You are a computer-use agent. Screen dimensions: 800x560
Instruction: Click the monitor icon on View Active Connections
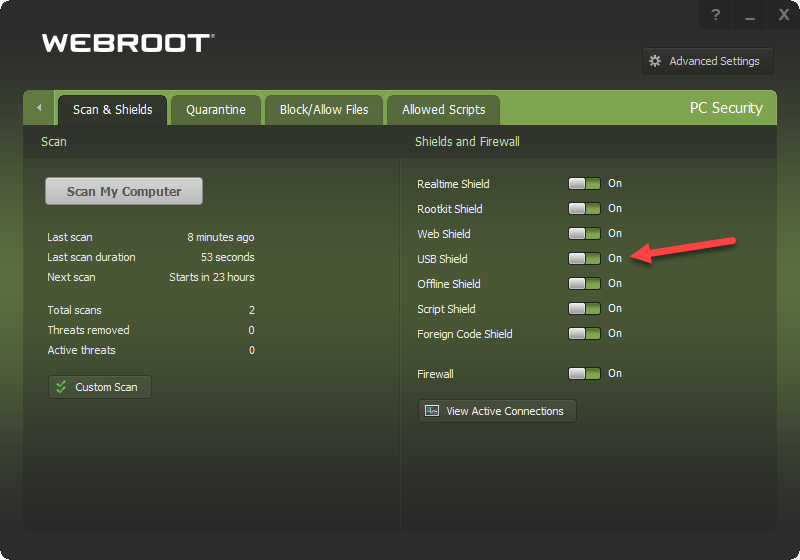point(432,411)
